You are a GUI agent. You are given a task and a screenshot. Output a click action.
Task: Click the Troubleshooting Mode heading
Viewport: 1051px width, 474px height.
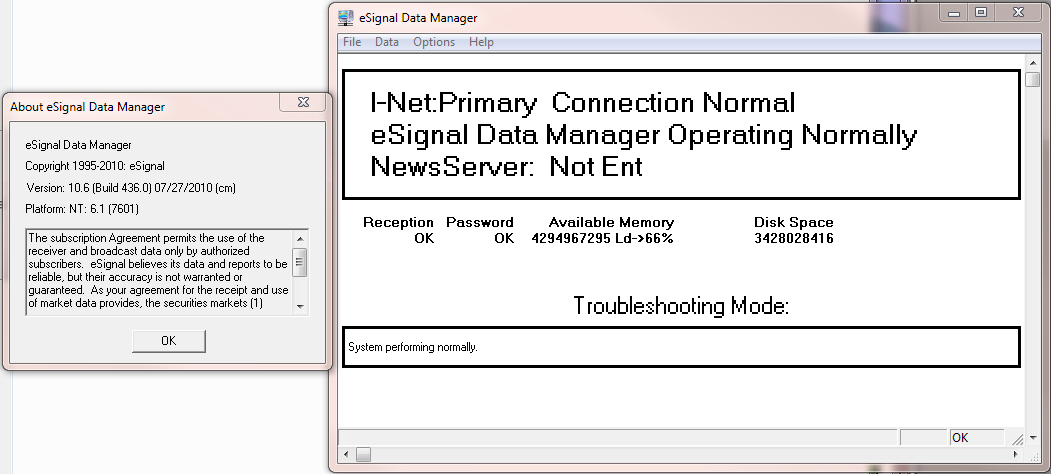click(x=682, y=306)
